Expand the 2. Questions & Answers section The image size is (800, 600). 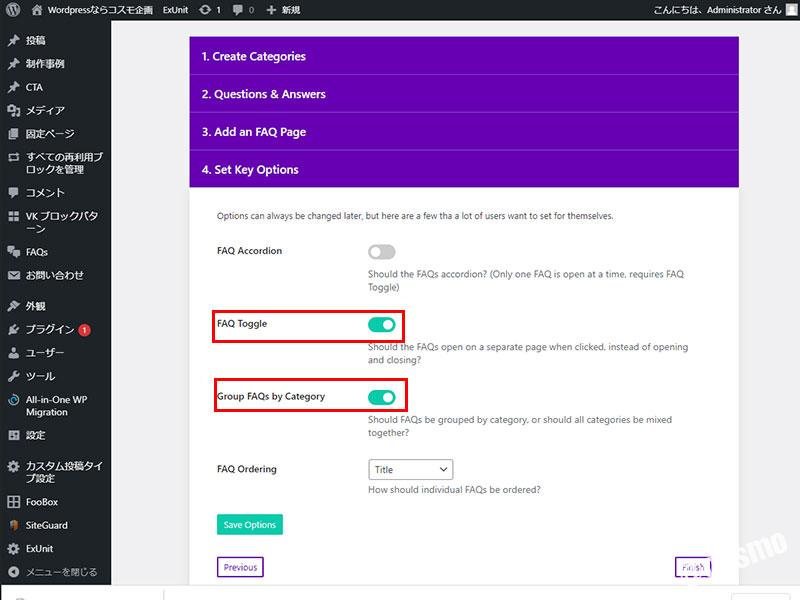463,94
